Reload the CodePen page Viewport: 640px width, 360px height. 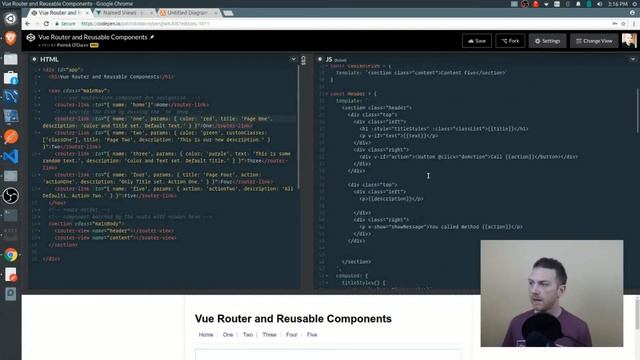tap(46, 24)
